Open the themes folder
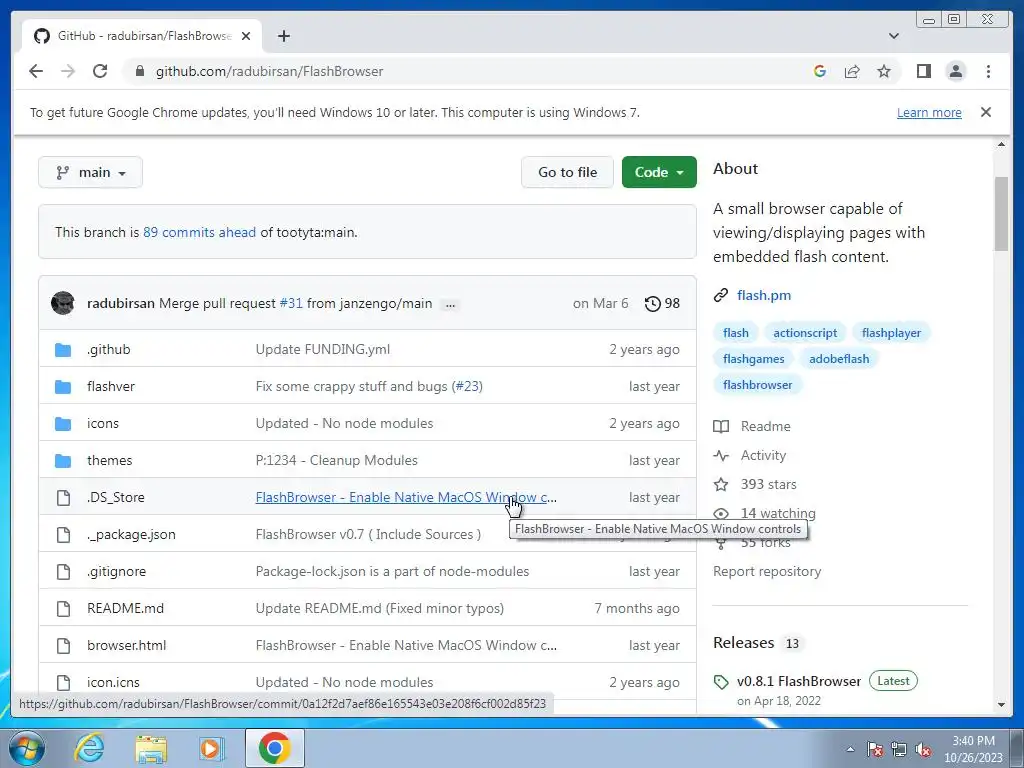The width and height of the screenshot is (1024, 768). click(109, 460)
